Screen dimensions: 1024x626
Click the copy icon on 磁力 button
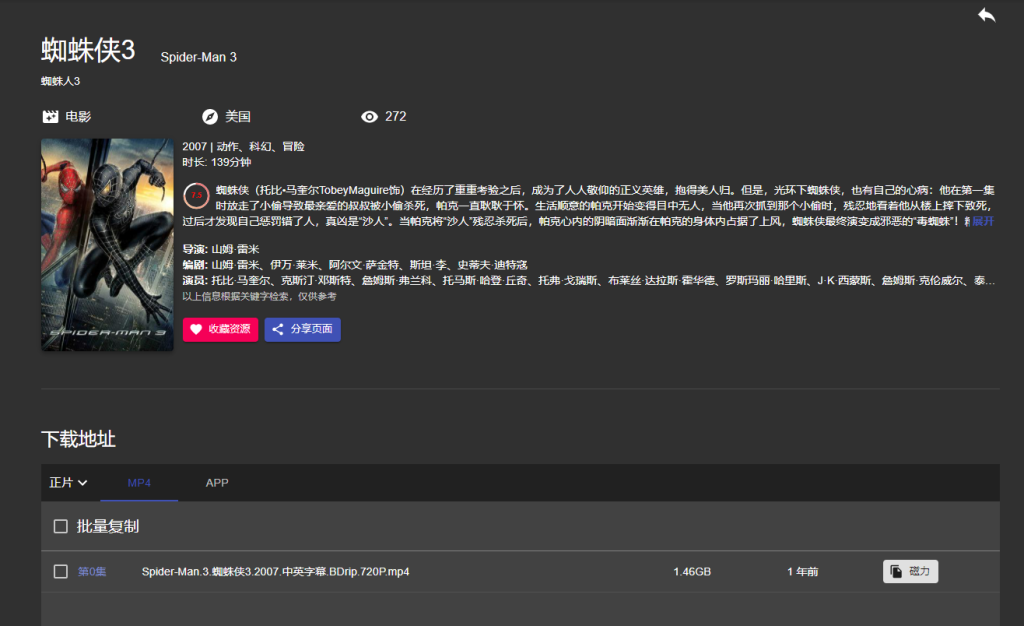[896, 571]
